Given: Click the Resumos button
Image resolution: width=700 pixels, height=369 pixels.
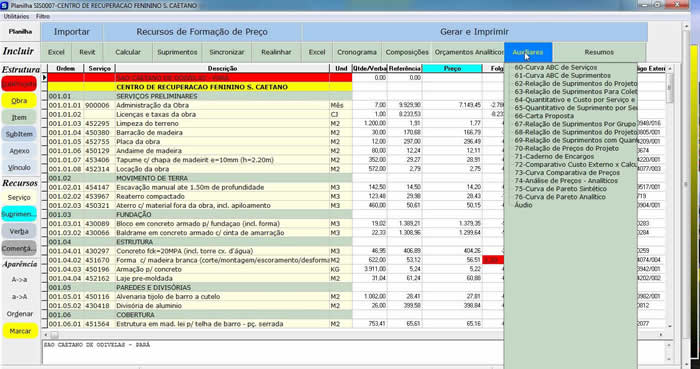Looking at the screenshot, I should point(599,52).
